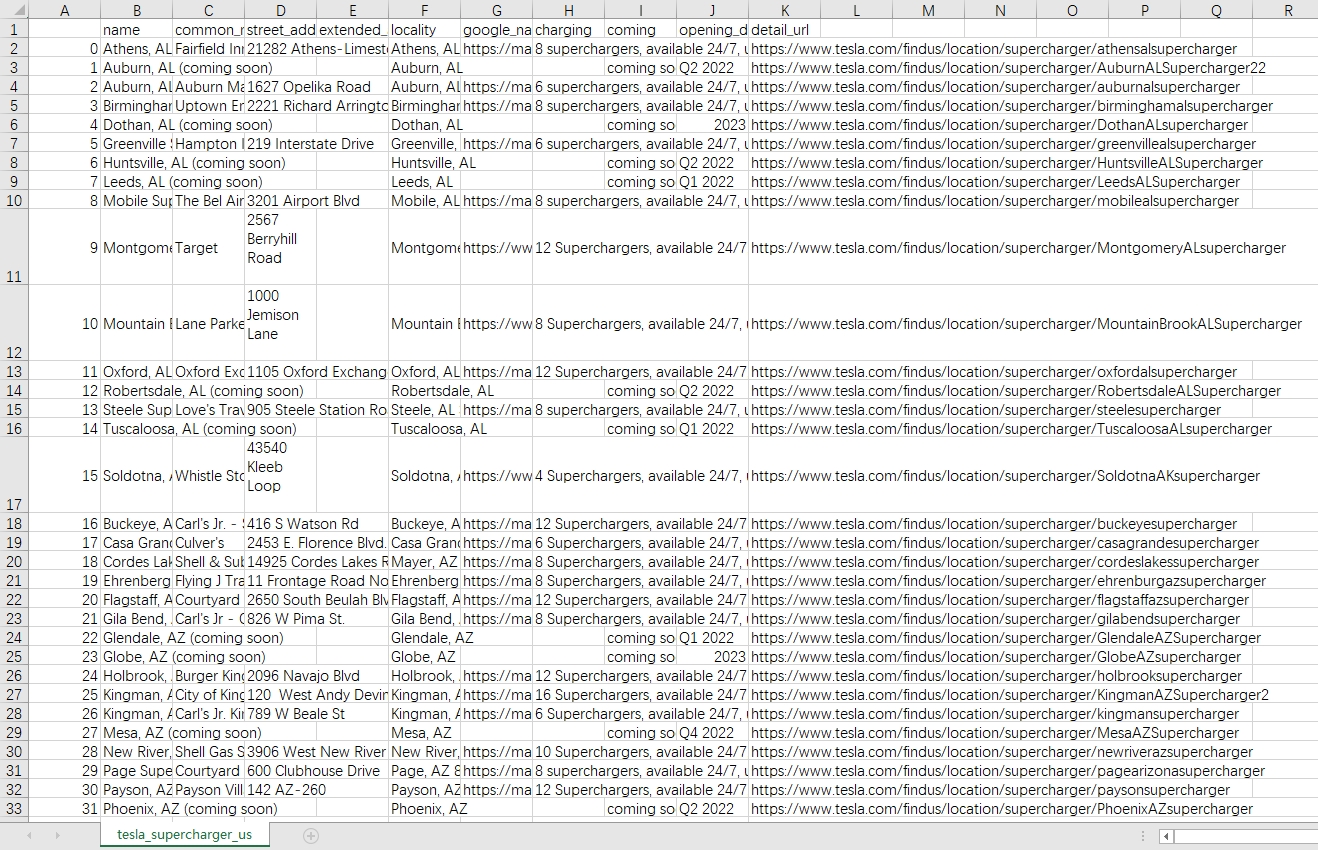Click the horizontal scrollbar left arrow
Viewport: 1318px width, 850px height.
point(1165,835)
